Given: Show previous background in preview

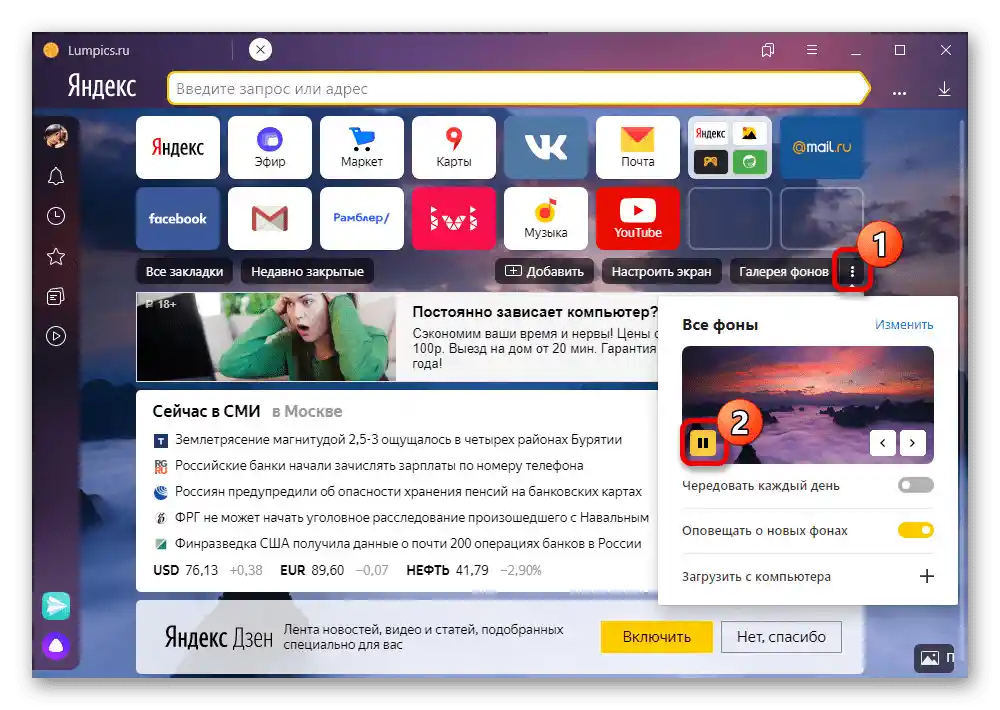Looking at the screenshot, I should point(883,443).
